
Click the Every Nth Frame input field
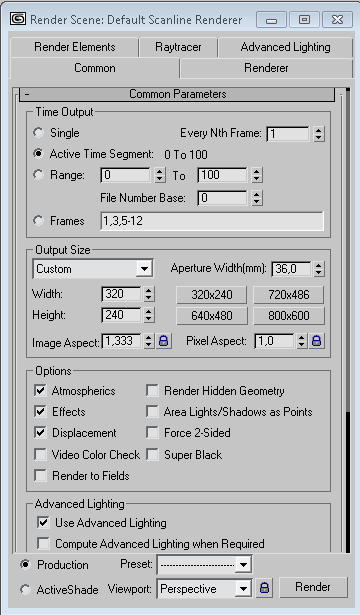(x=288, y=134)
